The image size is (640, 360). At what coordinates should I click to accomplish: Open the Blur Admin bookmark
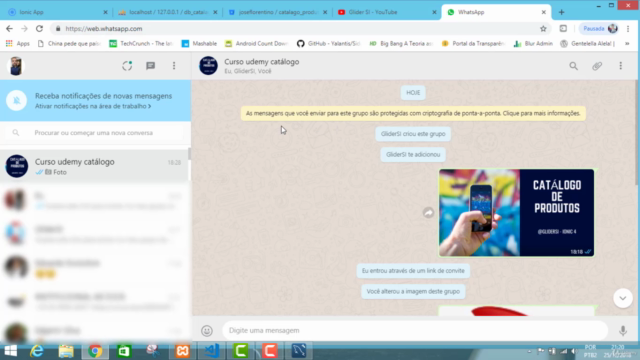pos(533,44)
